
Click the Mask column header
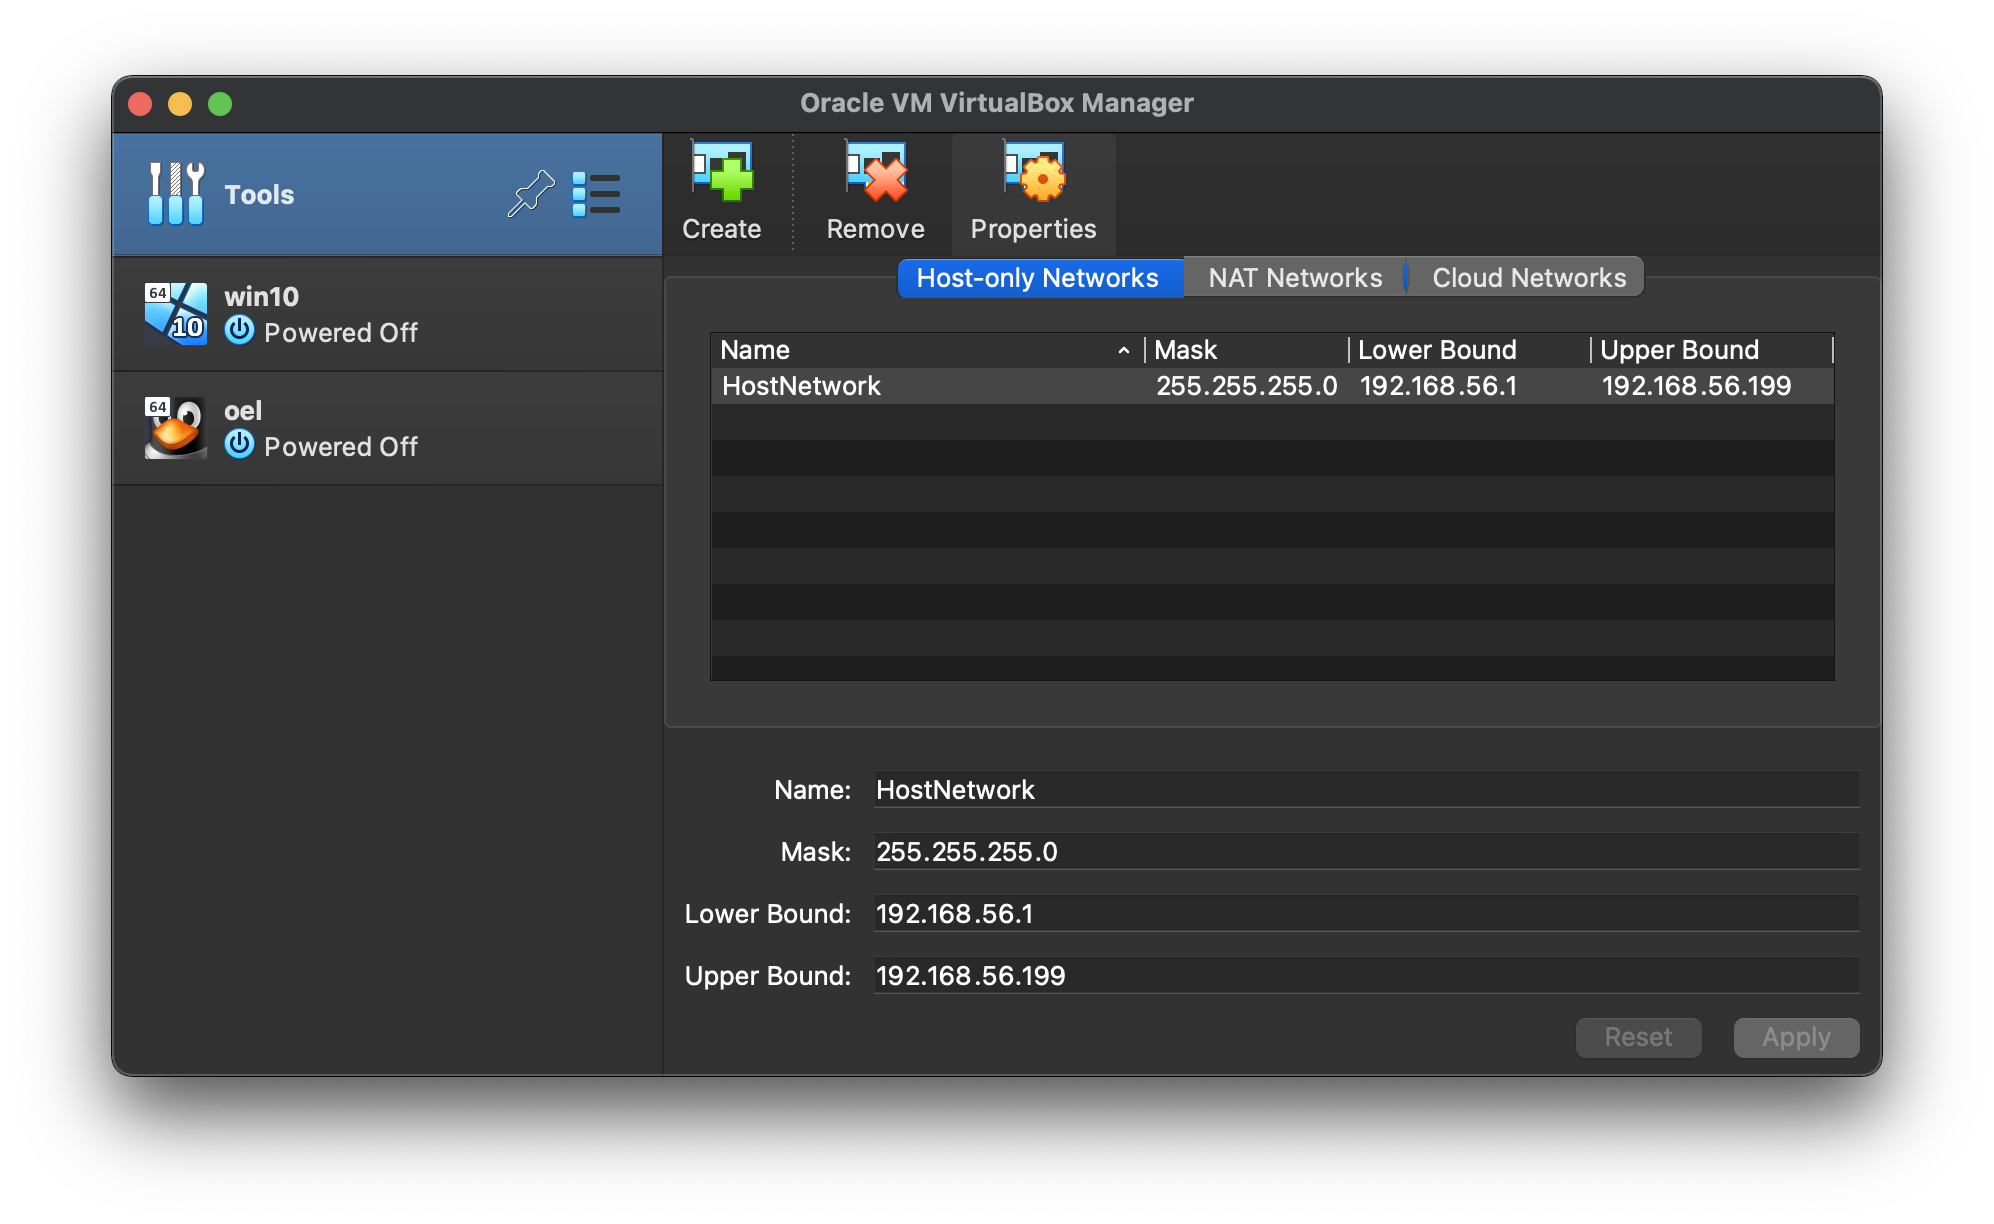tap(1247, 350)
